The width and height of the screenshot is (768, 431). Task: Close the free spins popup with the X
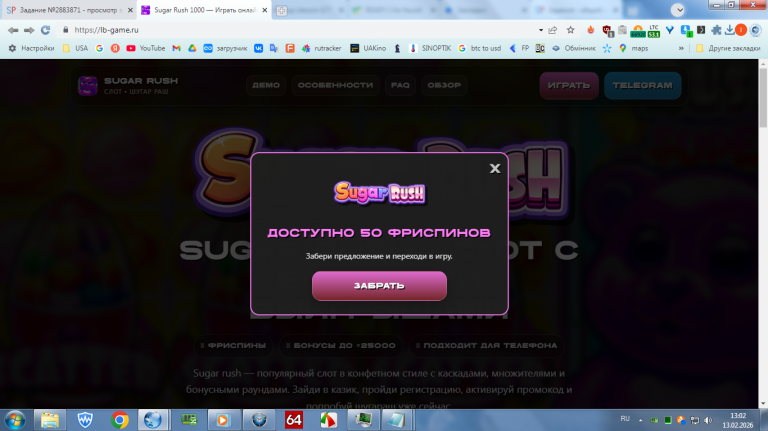[x=495, y=168]
